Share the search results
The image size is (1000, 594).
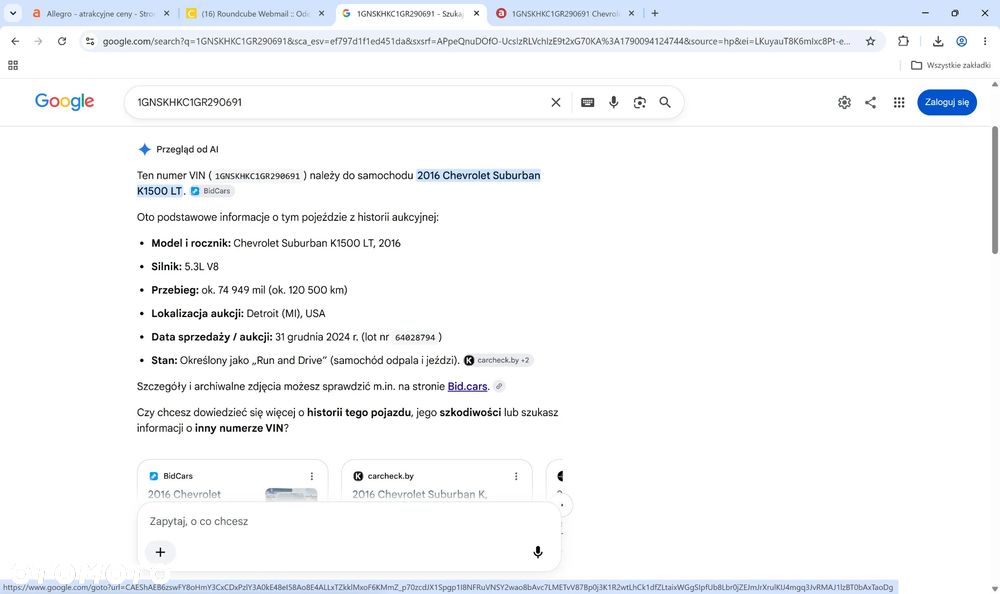coord(871,102)
